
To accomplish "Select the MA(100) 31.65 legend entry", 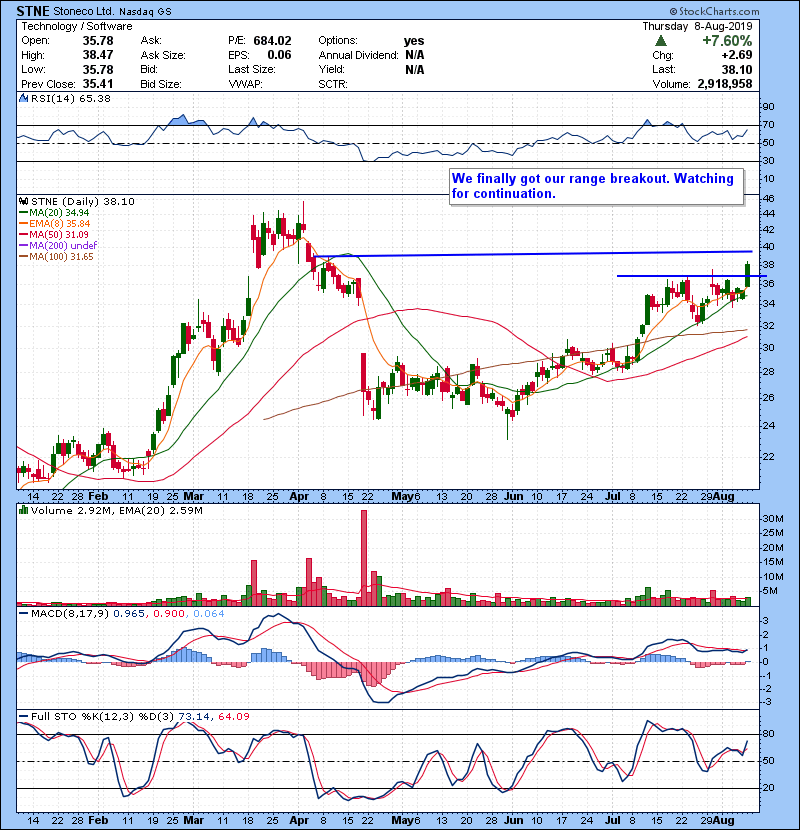I will click(56, 257).
